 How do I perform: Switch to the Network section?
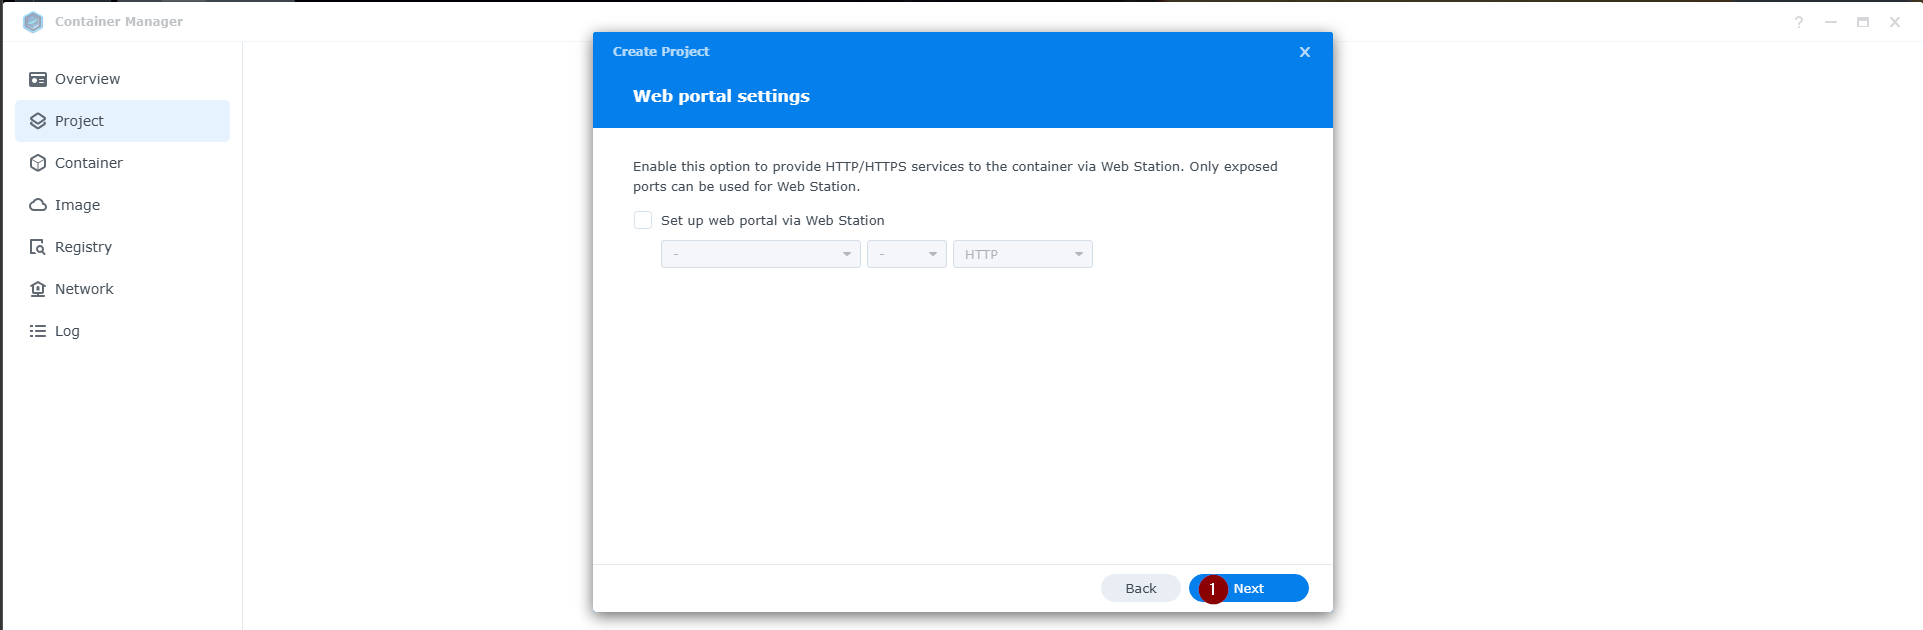tap(84, 289)
